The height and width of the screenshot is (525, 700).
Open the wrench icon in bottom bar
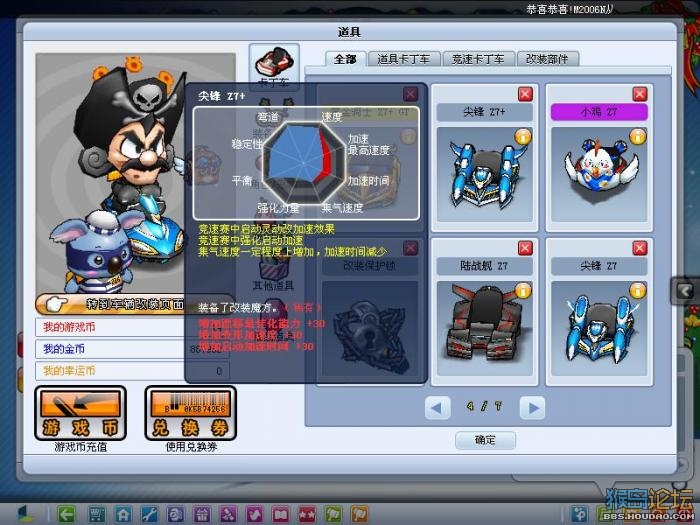[x=149, y=515]
